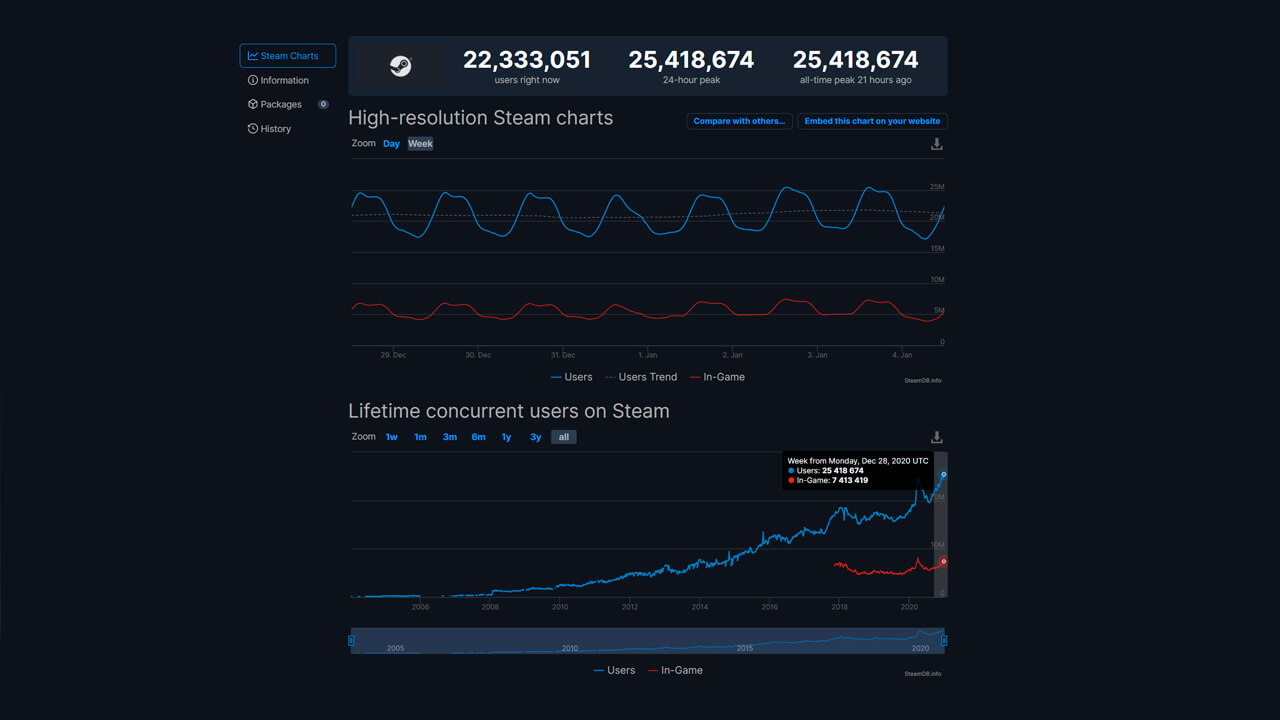
Task: Set lifetime chart zoom to 1y
Action: pos(507,437)
